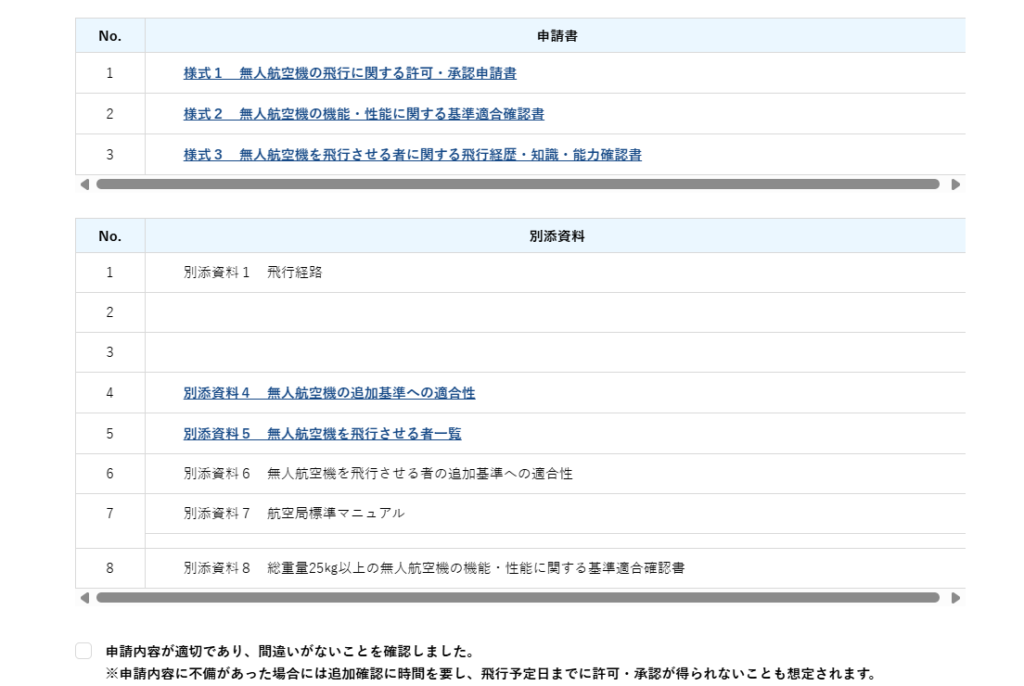The image size is (1024, 686).
Task: Open 様式1 許可・承認申請書 link
Action: point(350,73)
